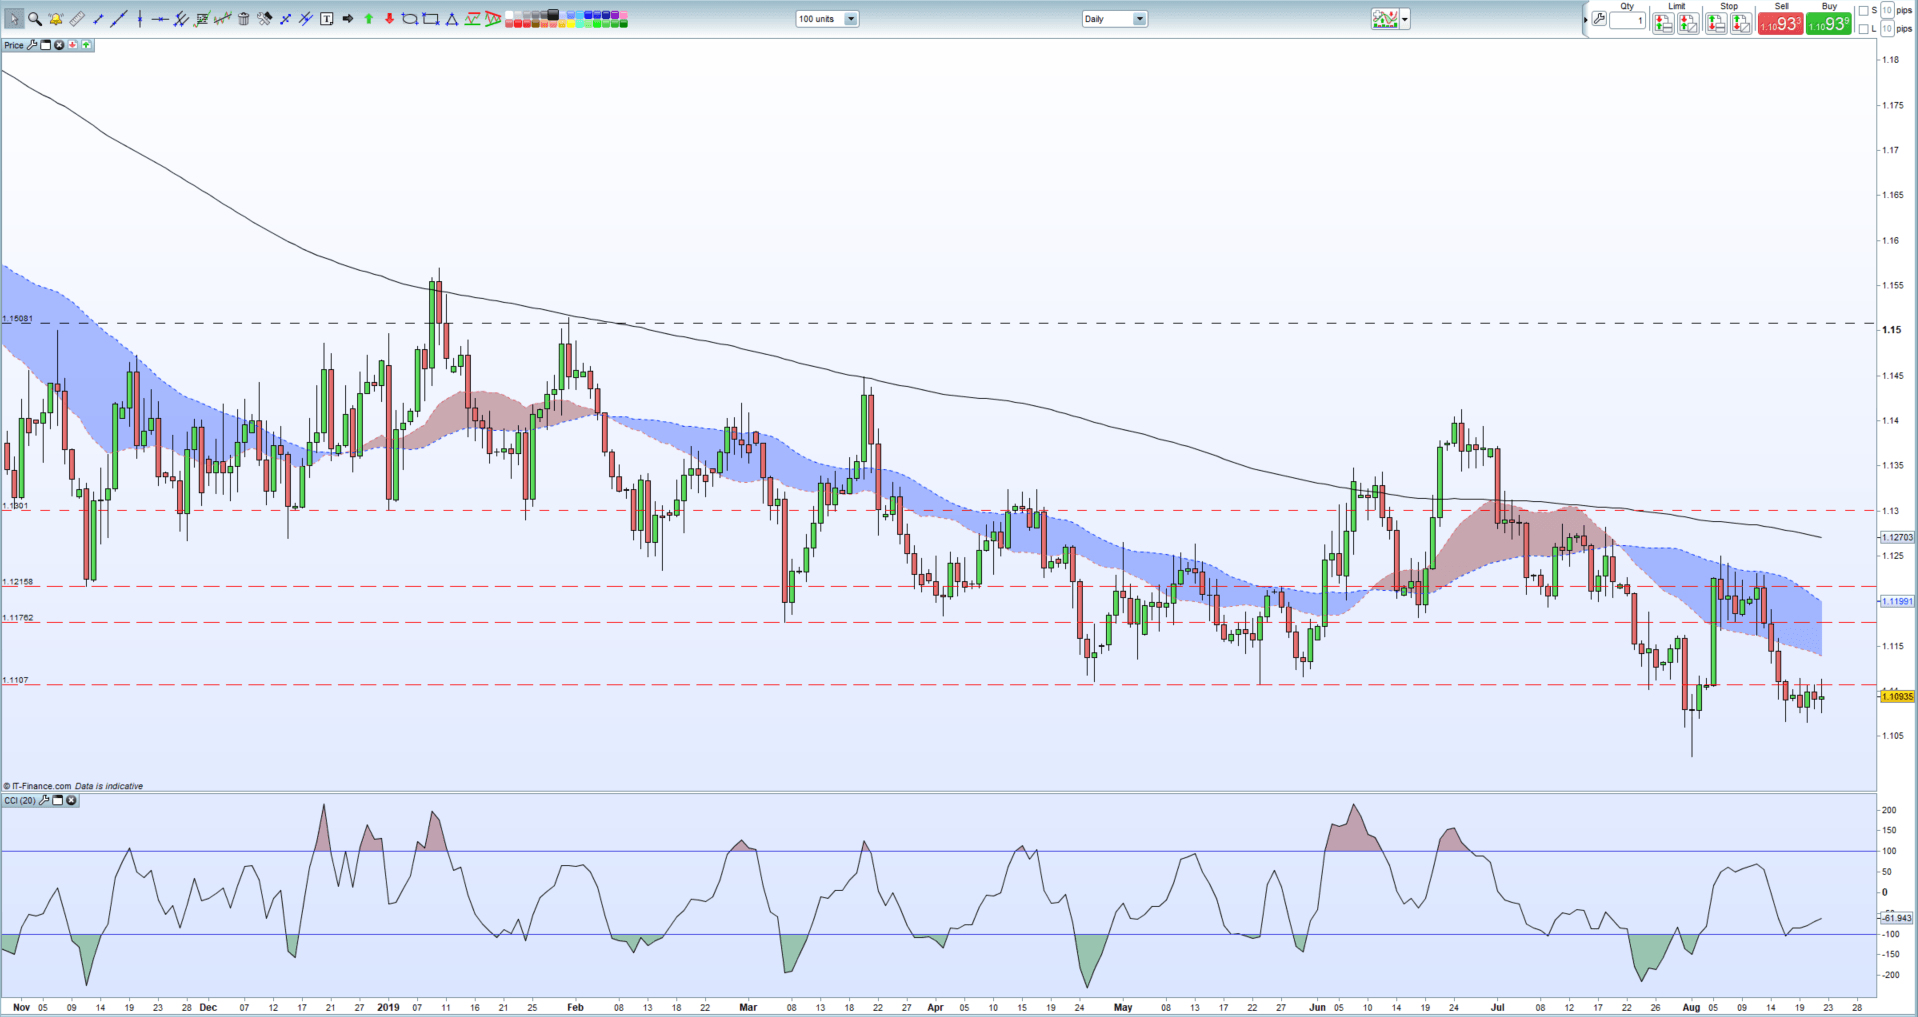Click the 1.1107 support level label
Viewport: 1918px width, 1017px height.
pyautogui.click(x=15, y=680)
